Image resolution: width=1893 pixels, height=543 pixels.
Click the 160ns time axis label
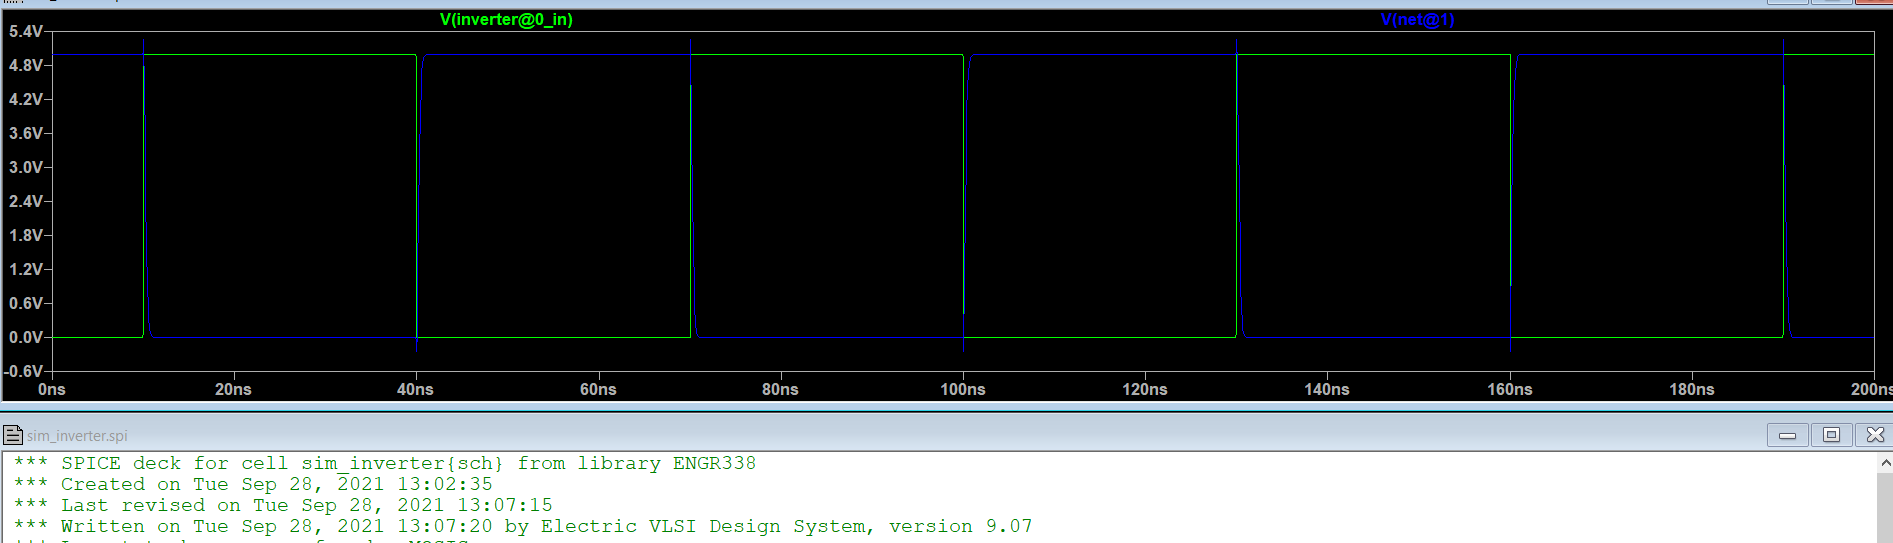pyautogui.click(x=1509, y=389)
